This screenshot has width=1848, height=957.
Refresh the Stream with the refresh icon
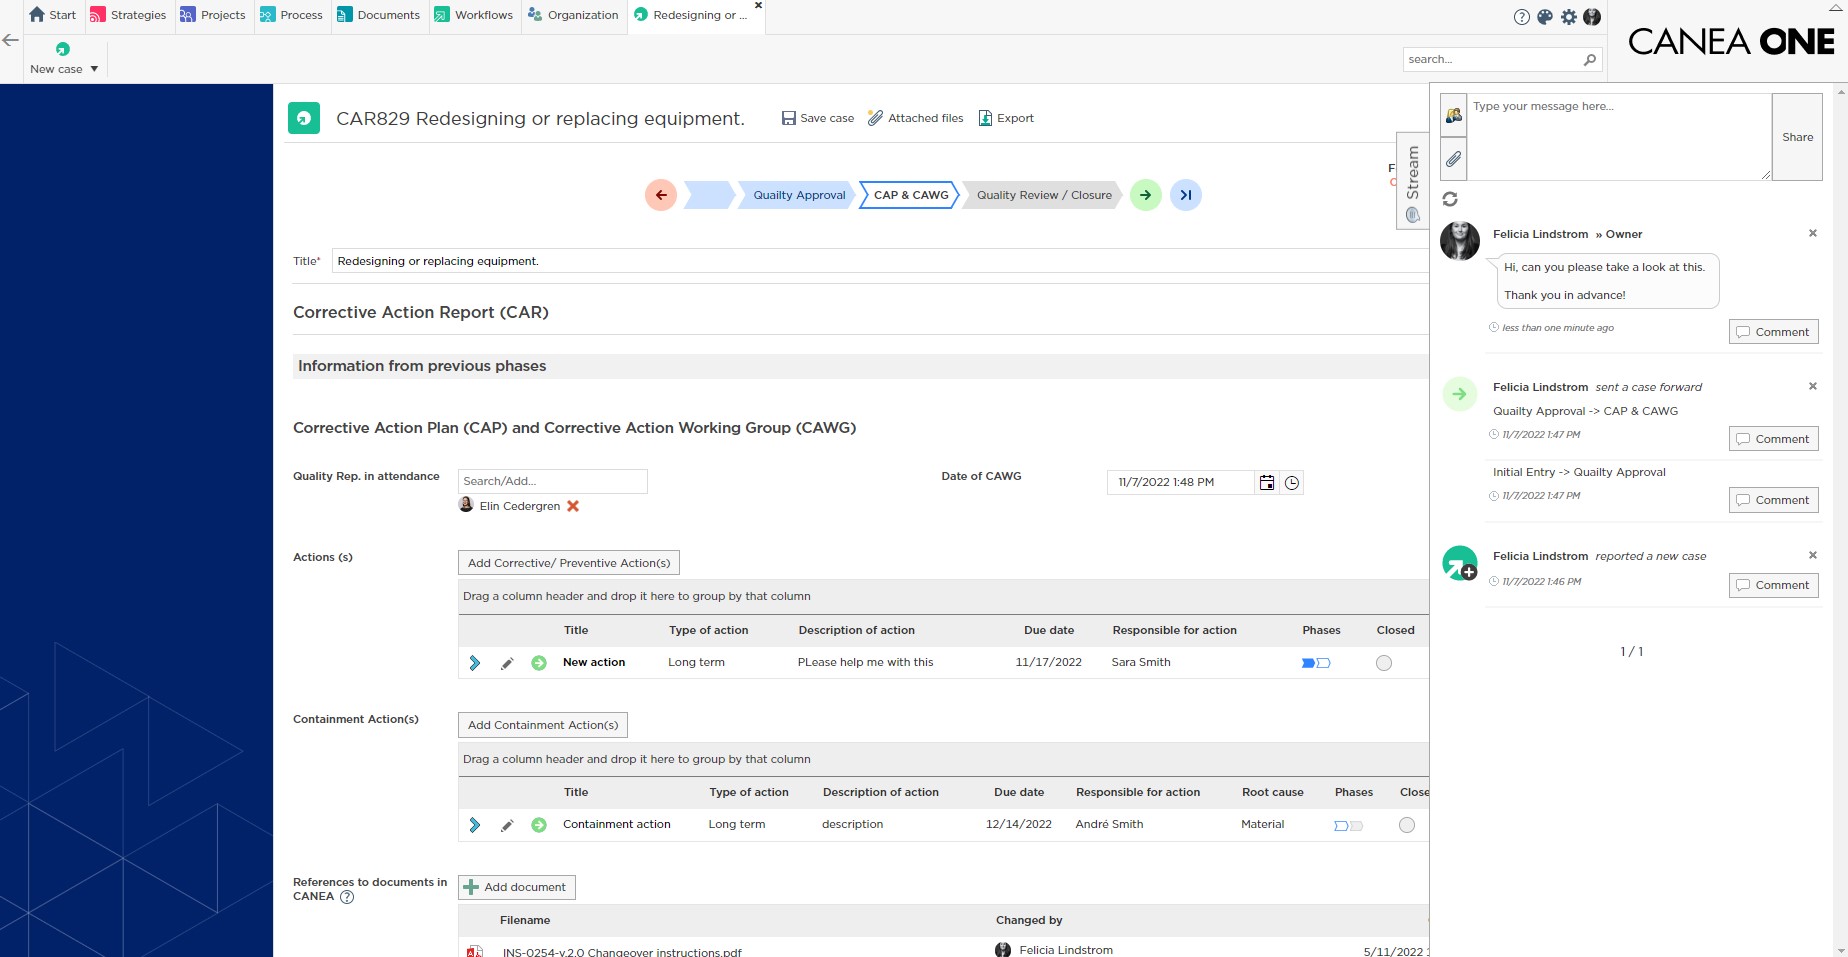1450,199
